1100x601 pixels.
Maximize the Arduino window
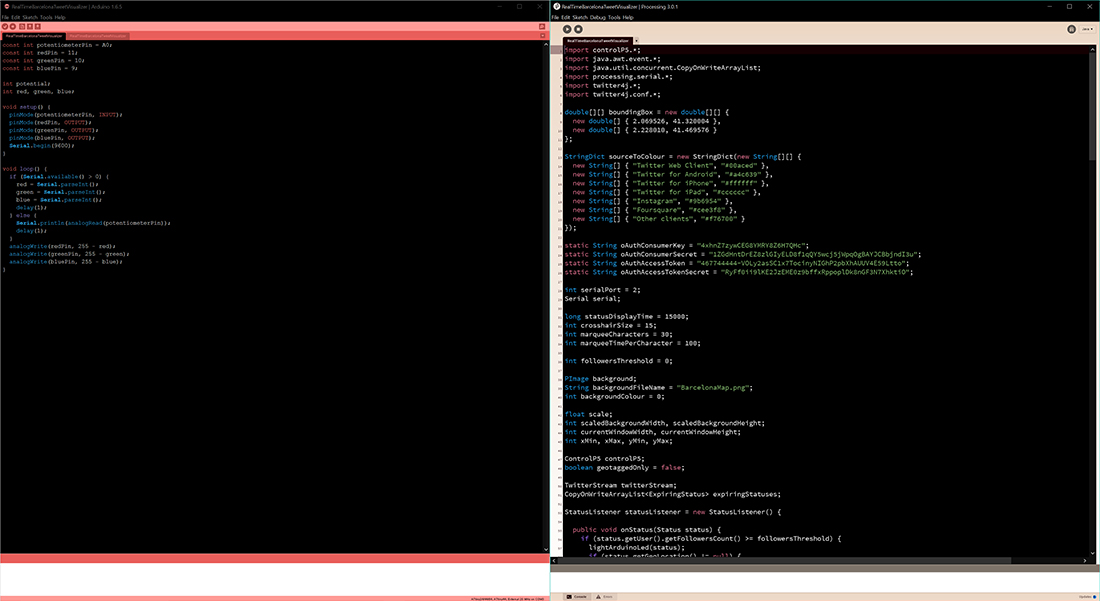click(x=519, y=6)
